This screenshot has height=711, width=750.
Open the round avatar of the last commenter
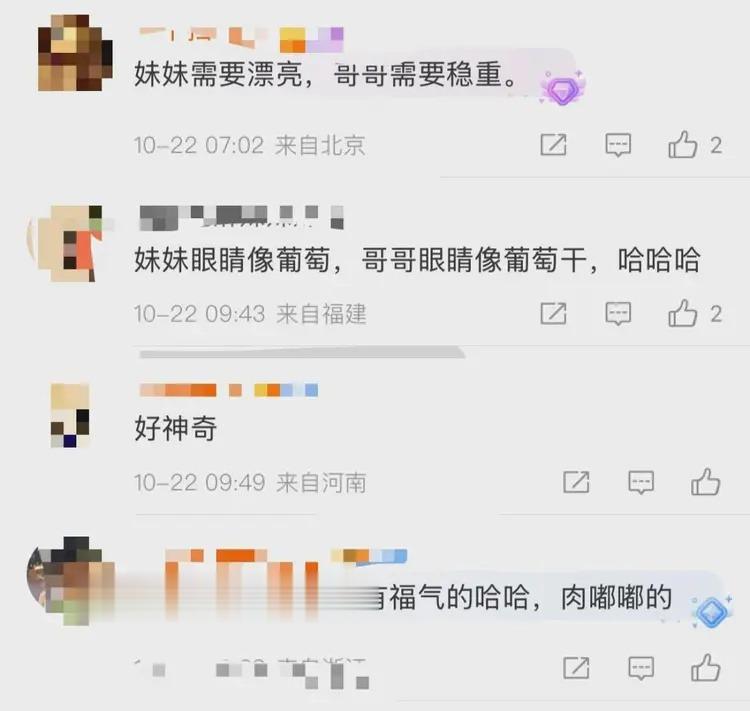[x=67, y=581]
